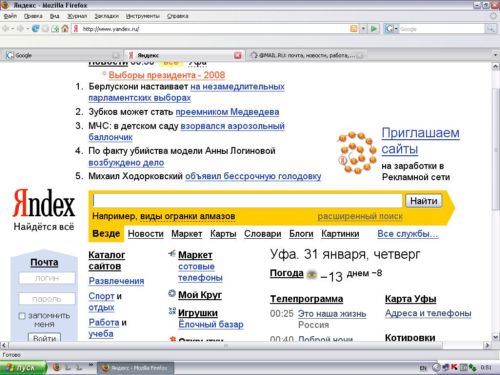Open the 'расширенный поиск' link
The width and height of the screenshot is (500, 375).
coord(360,216)
